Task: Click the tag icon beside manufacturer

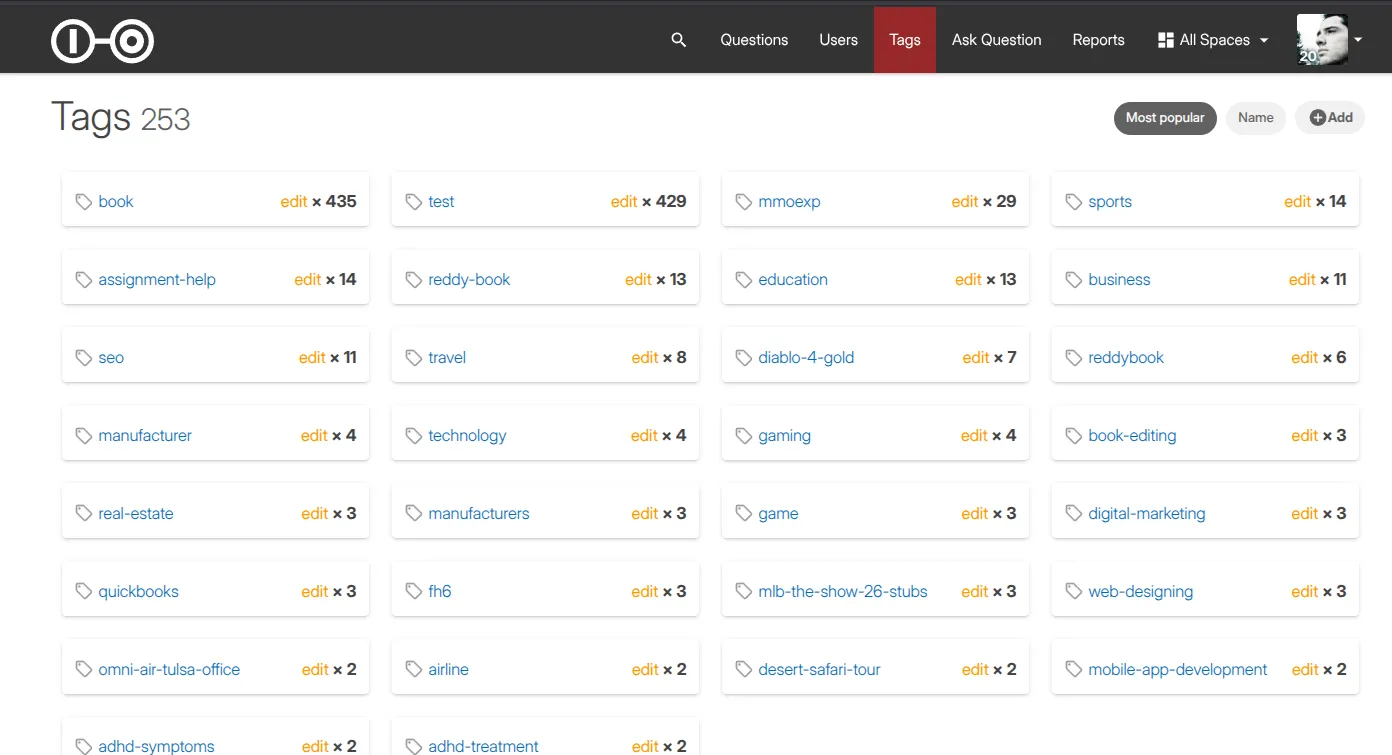Action: tap(84, 436)
